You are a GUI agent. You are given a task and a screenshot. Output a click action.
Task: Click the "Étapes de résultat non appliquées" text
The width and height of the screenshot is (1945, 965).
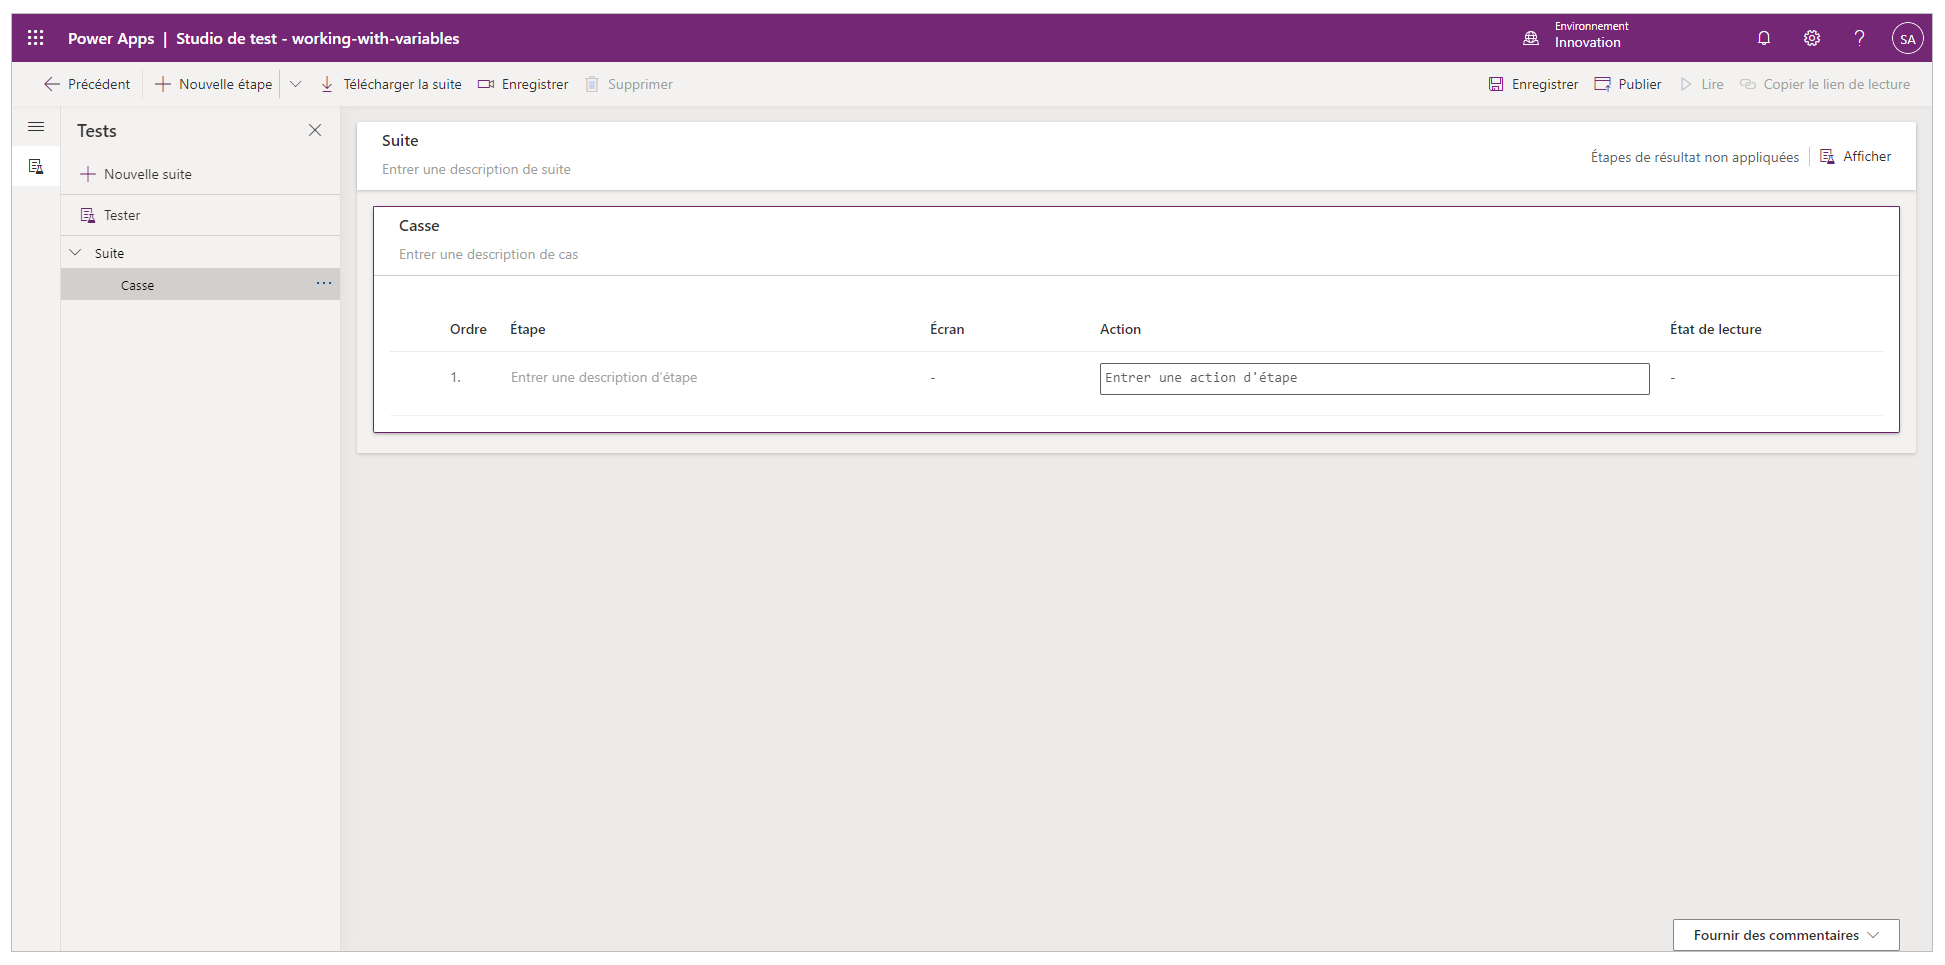pyautogui.click(x=1694, y=158)
